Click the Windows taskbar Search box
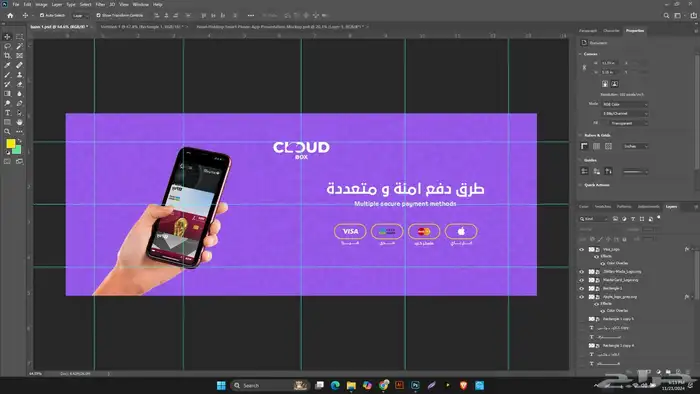Viewport: 700px width, 394px height. [270, 385]
